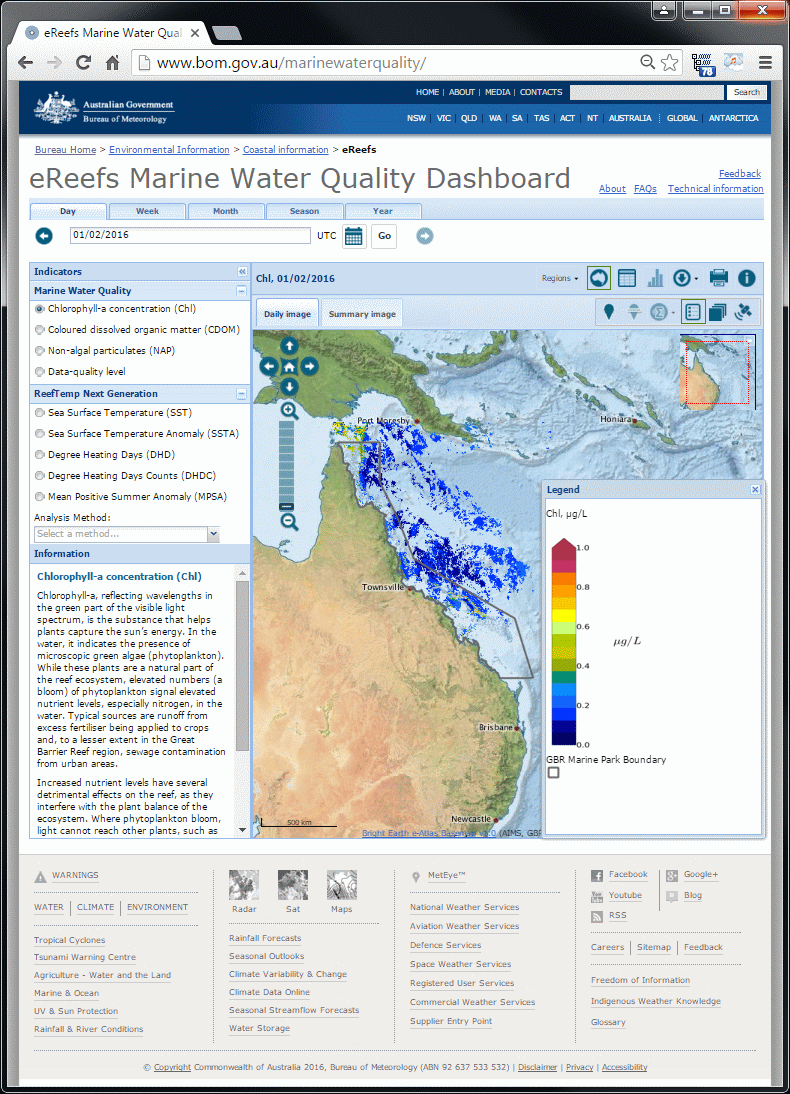Select Chlorophyll-a concentration (Chl) radio

tap(40, 308)
